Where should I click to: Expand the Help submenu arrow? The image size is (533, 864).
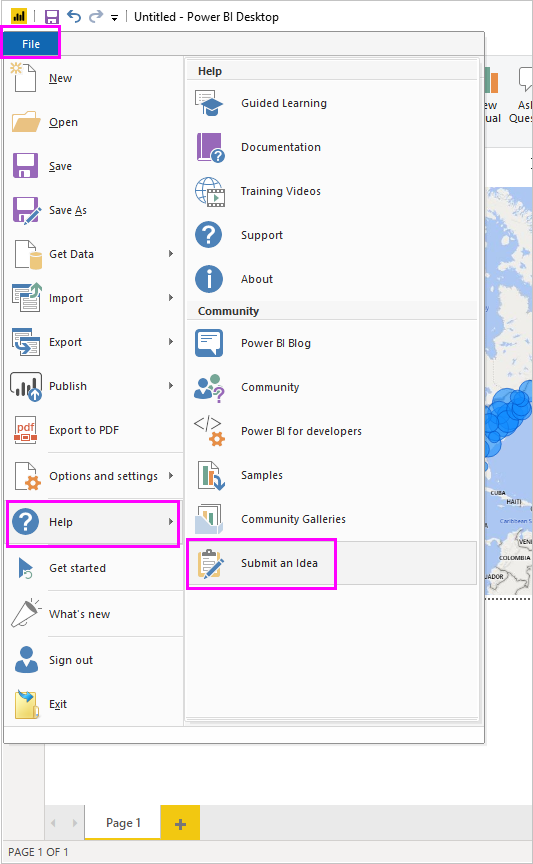pos(171,521)
